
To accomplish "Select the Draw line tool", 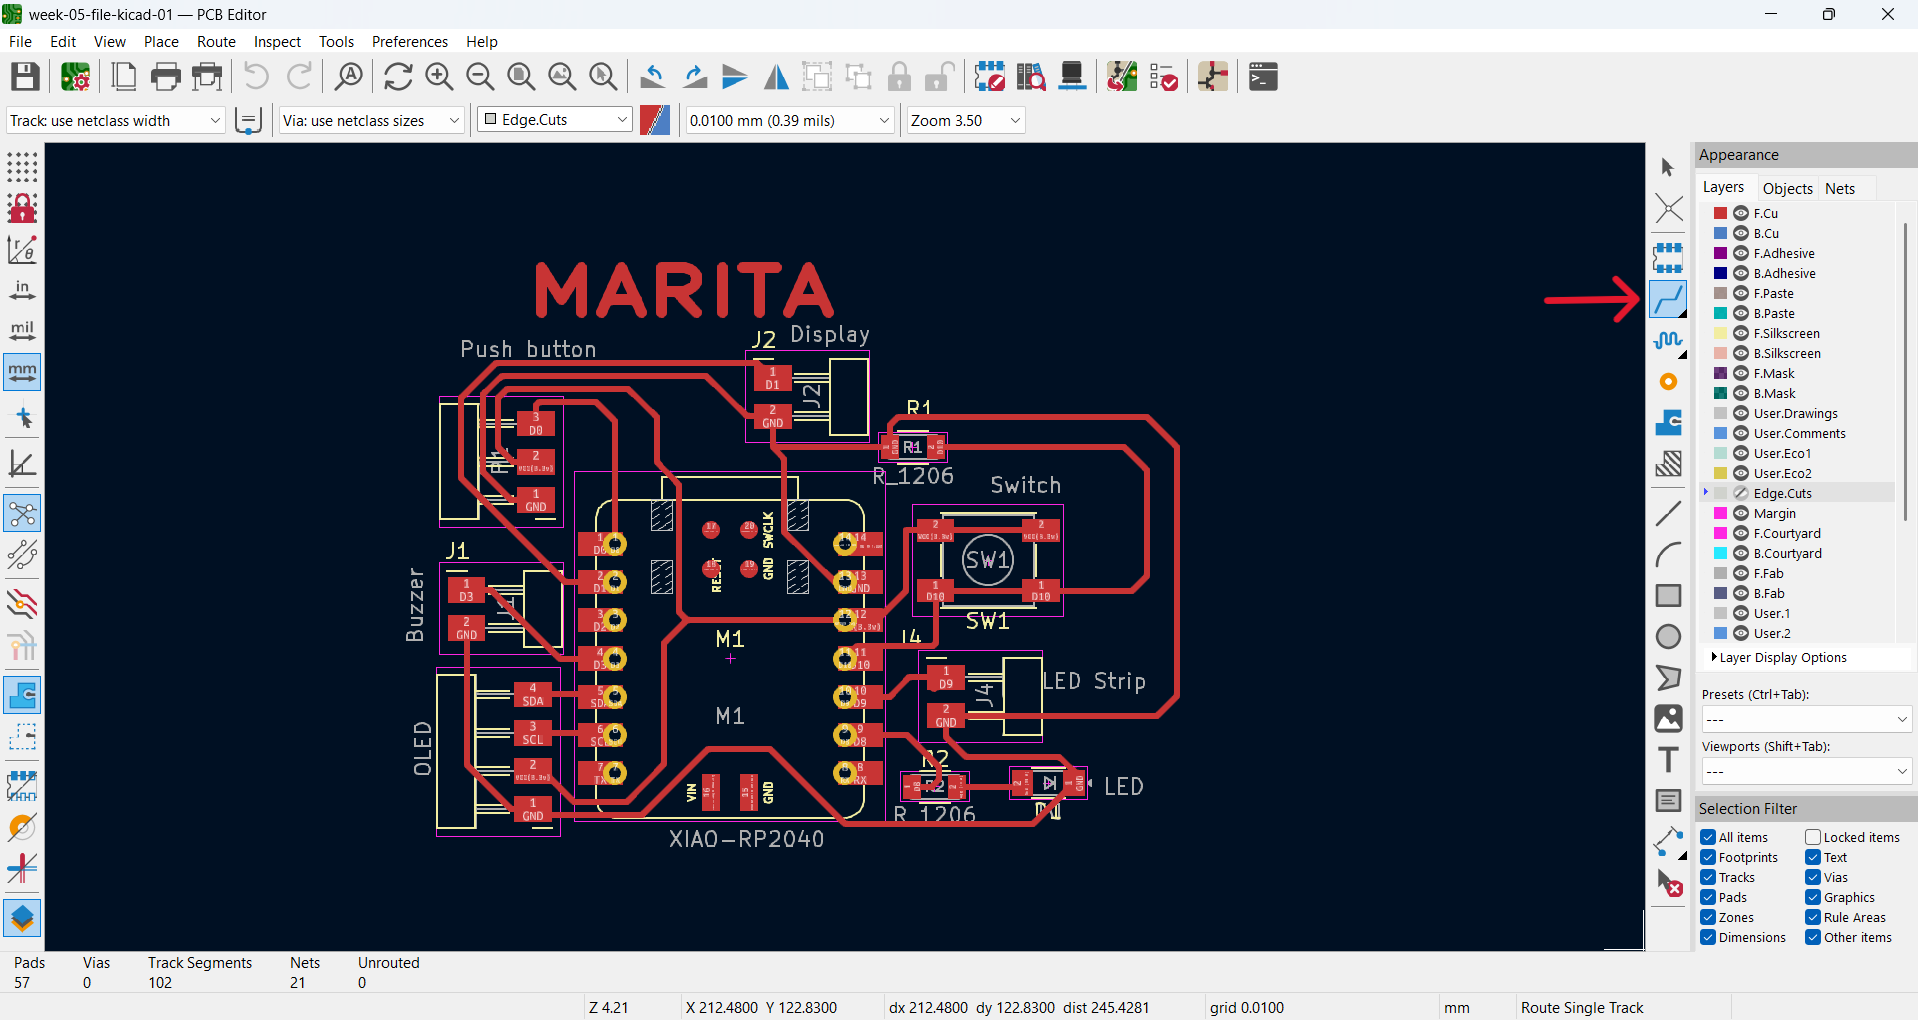I will pyautogui.click(x=1668, y=514).
